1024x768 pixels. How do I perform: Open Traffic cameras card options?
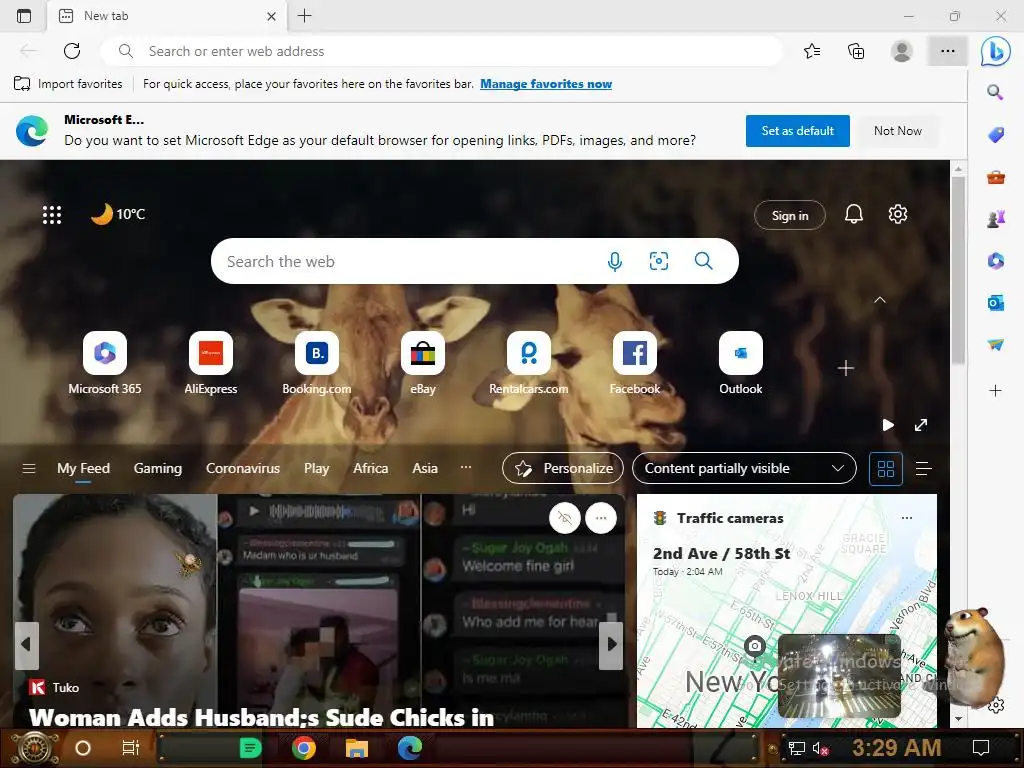click(x=906, y=518)
